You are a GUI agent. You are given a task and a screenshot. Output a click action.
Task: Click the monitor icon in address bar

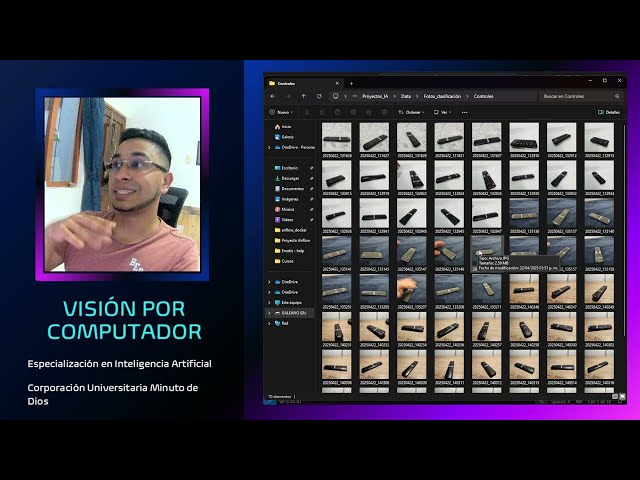(x=335, y=96)
